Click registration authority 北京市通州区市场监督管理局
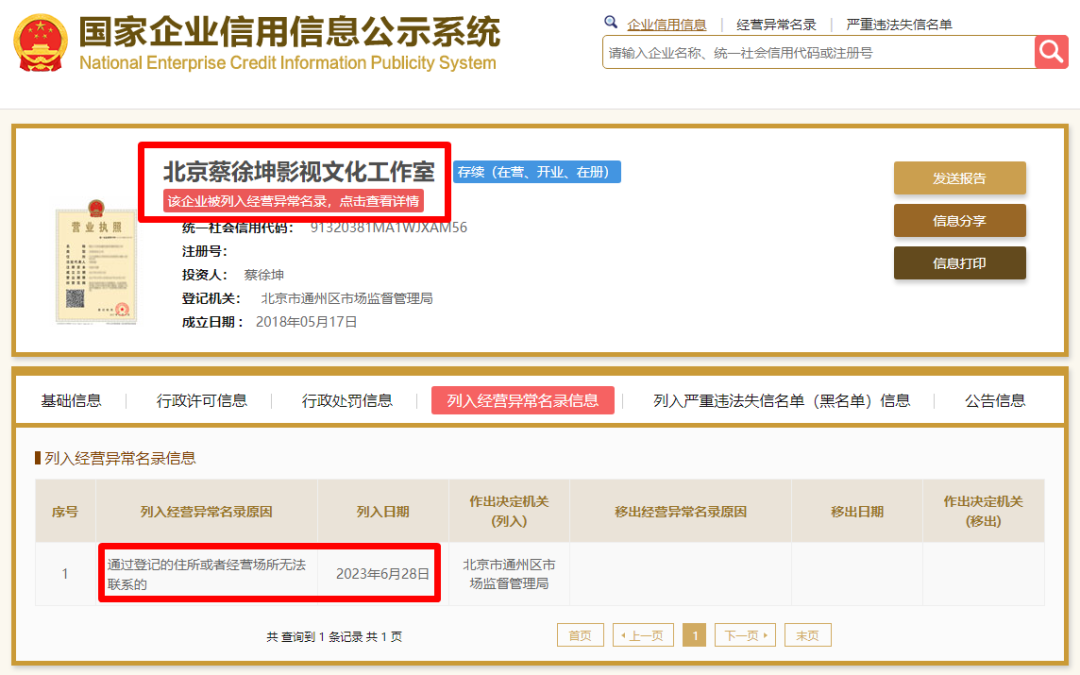 click(346, 298)
